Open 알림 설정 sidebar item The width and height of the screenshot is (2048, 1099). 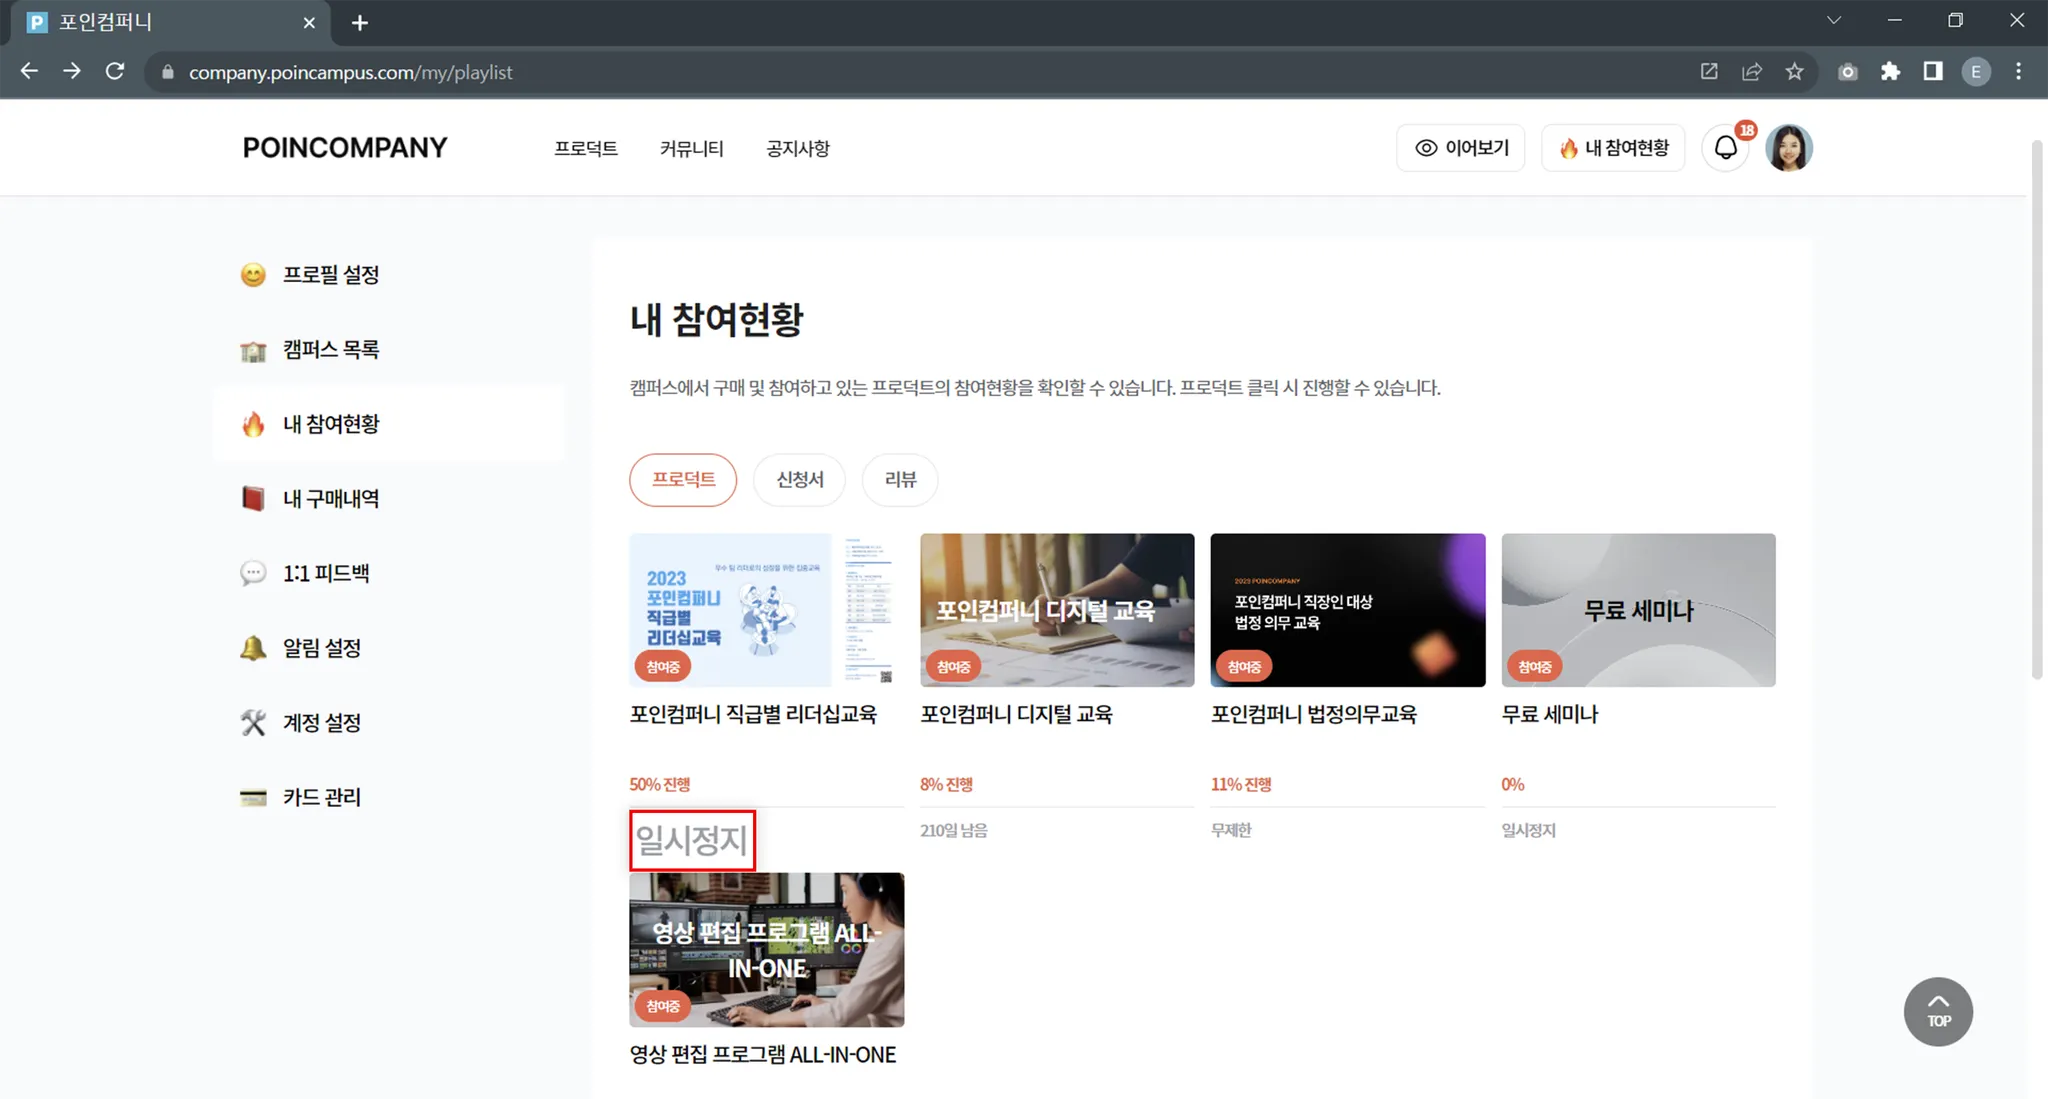click(x=321, y=648)
